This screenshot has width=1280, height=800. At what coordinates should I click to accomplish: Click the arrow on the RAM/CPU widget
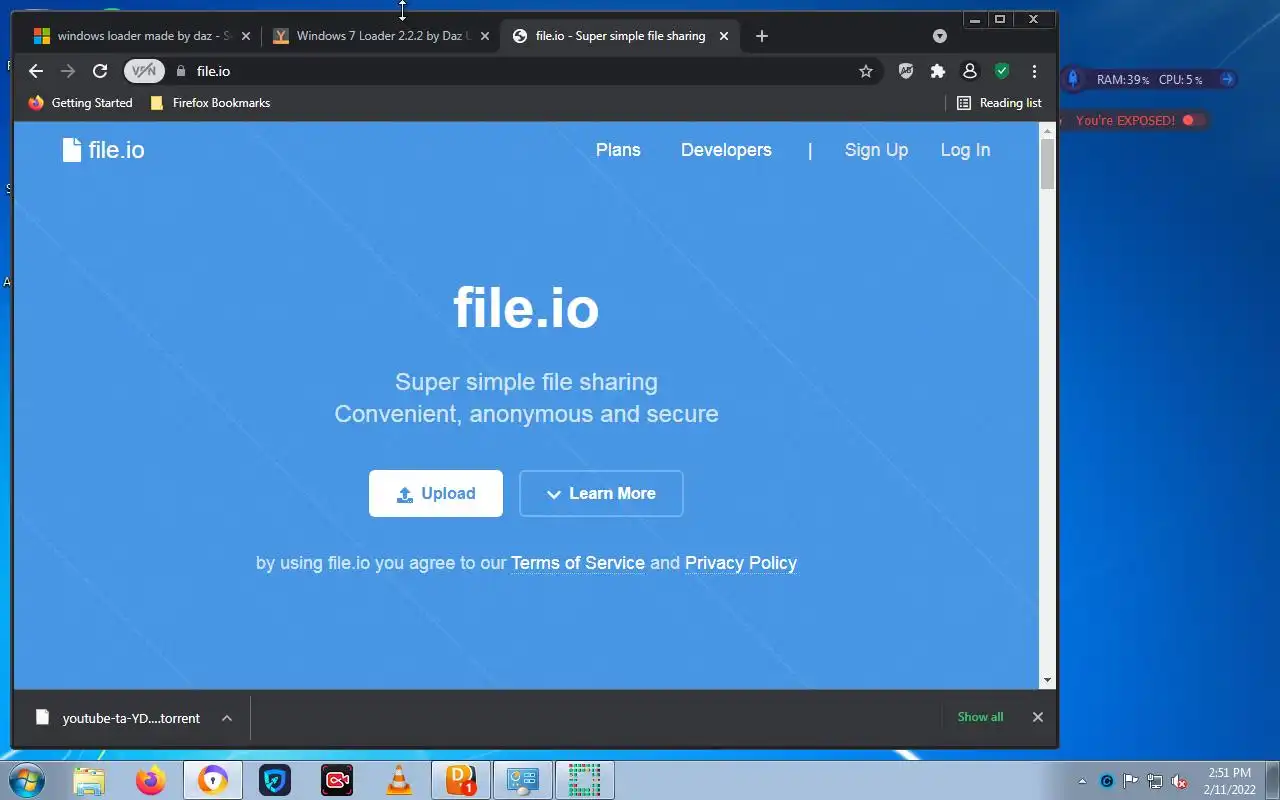click(1227, 79)
